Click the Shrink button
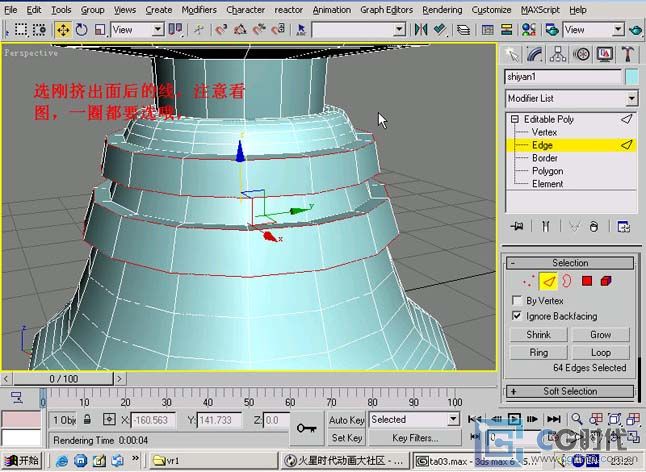 [538, 334]
